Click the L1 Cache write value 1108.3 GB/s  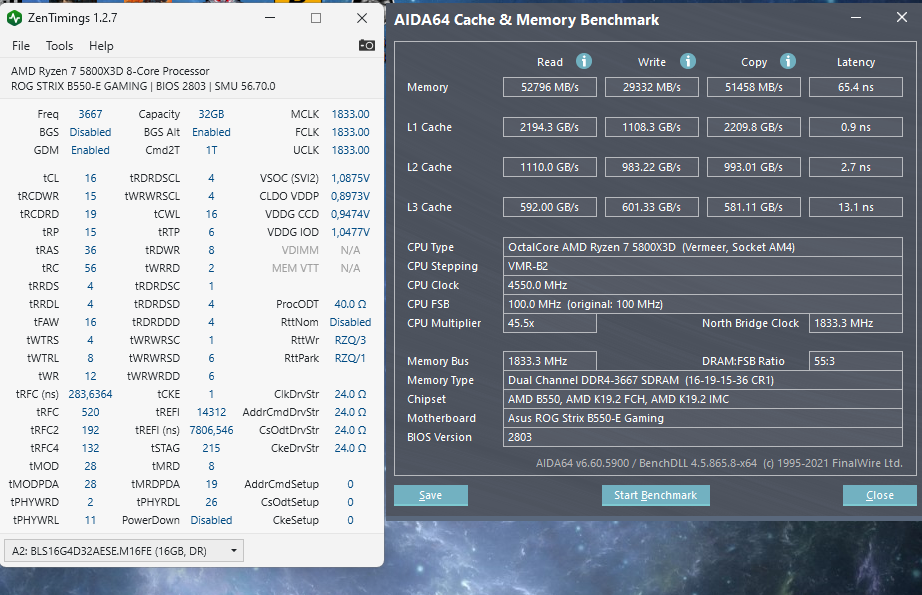[652, 127]
